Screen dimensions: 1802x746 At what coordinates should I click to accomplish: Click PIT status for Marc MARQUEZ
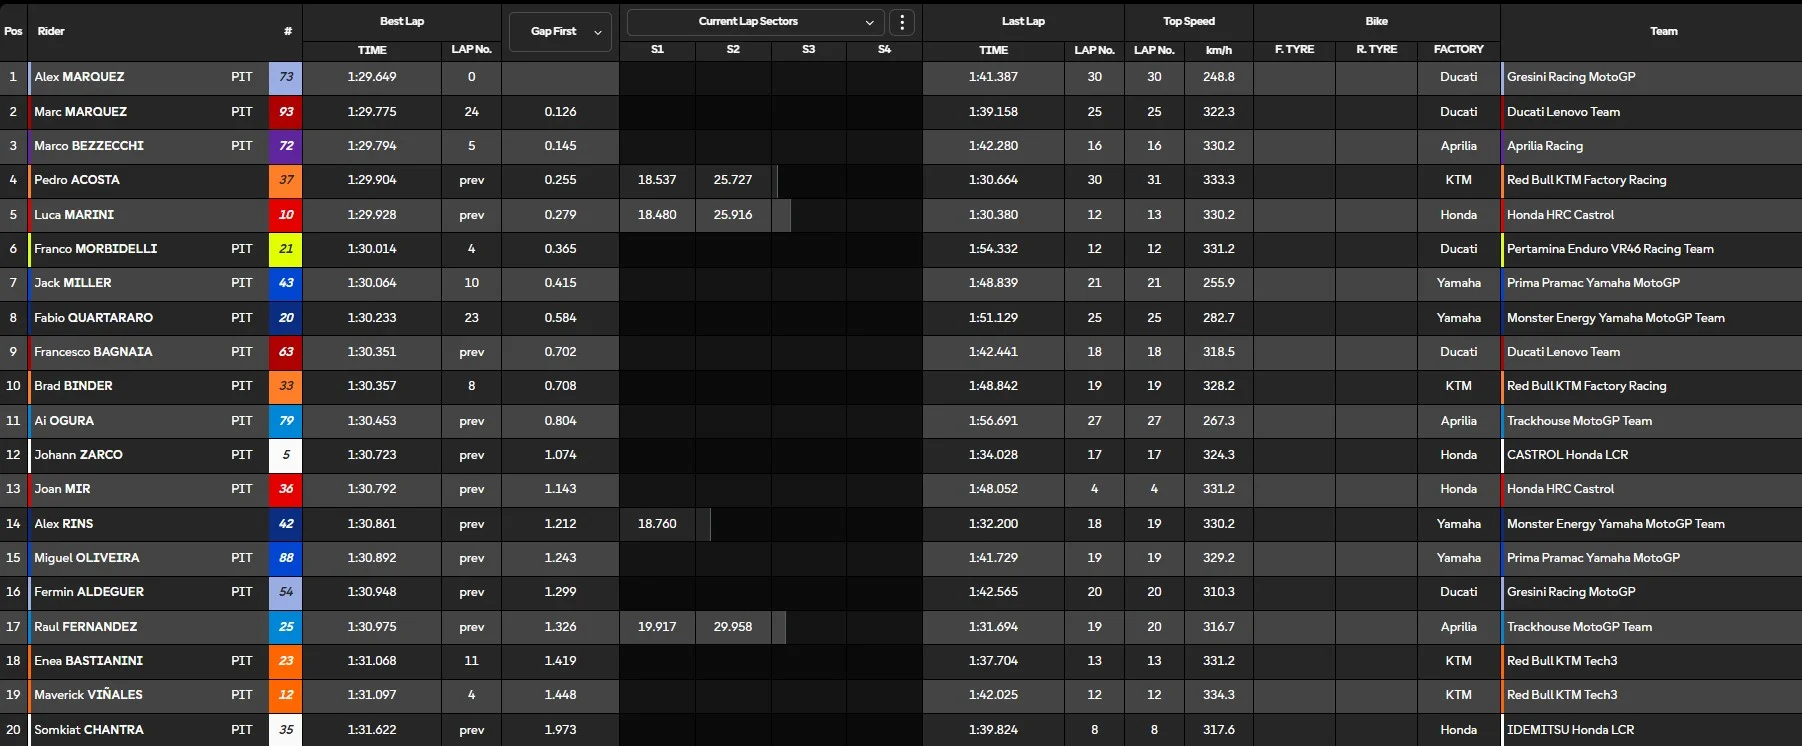242,112
